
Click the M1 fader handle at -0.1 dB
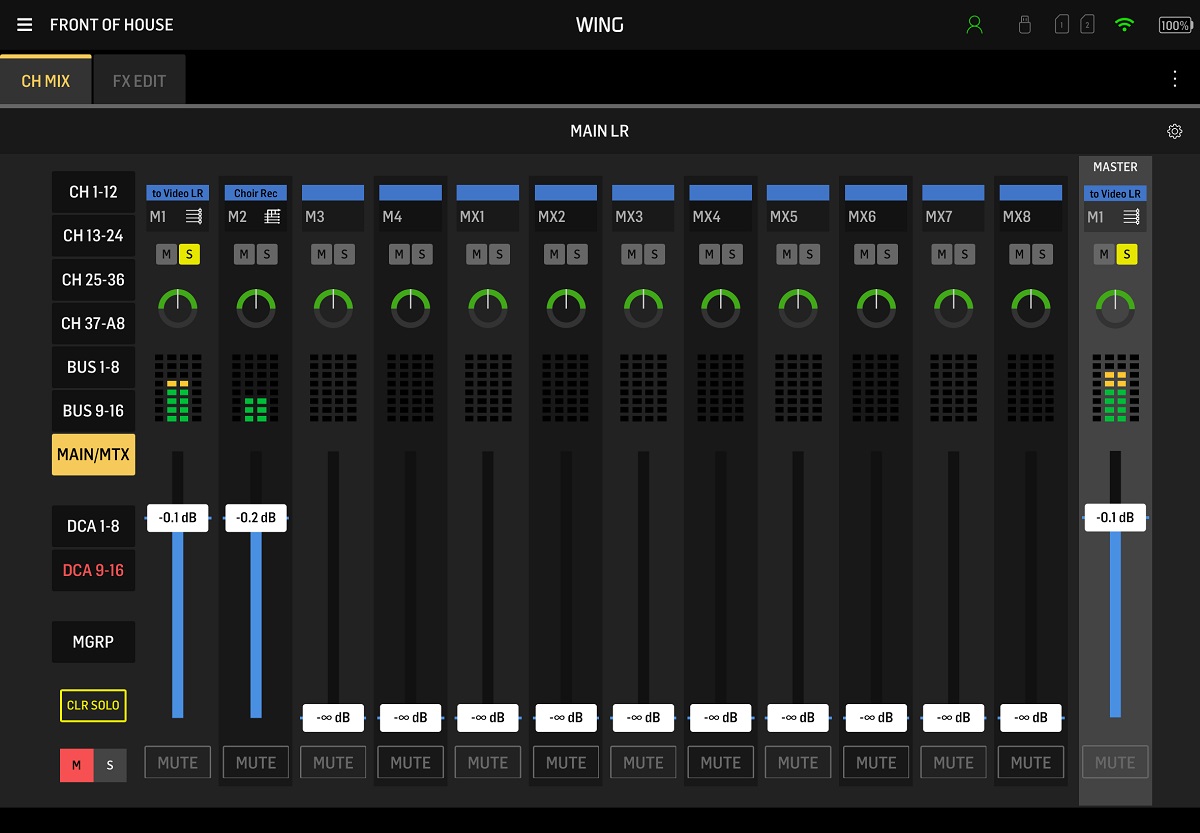click(x=178, y=518)
